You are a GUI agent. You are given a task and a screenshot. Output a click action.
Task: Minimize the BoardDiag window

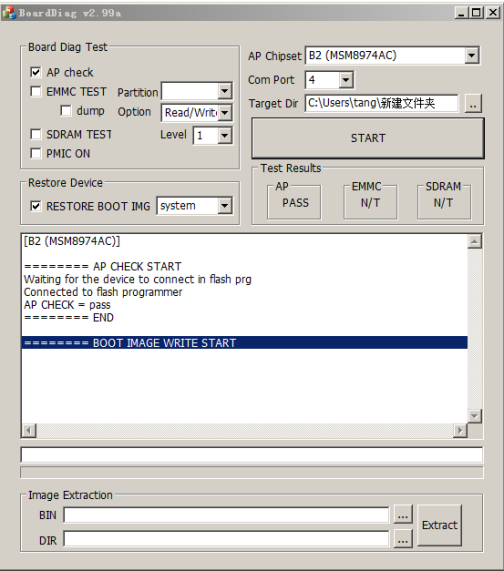461,13
